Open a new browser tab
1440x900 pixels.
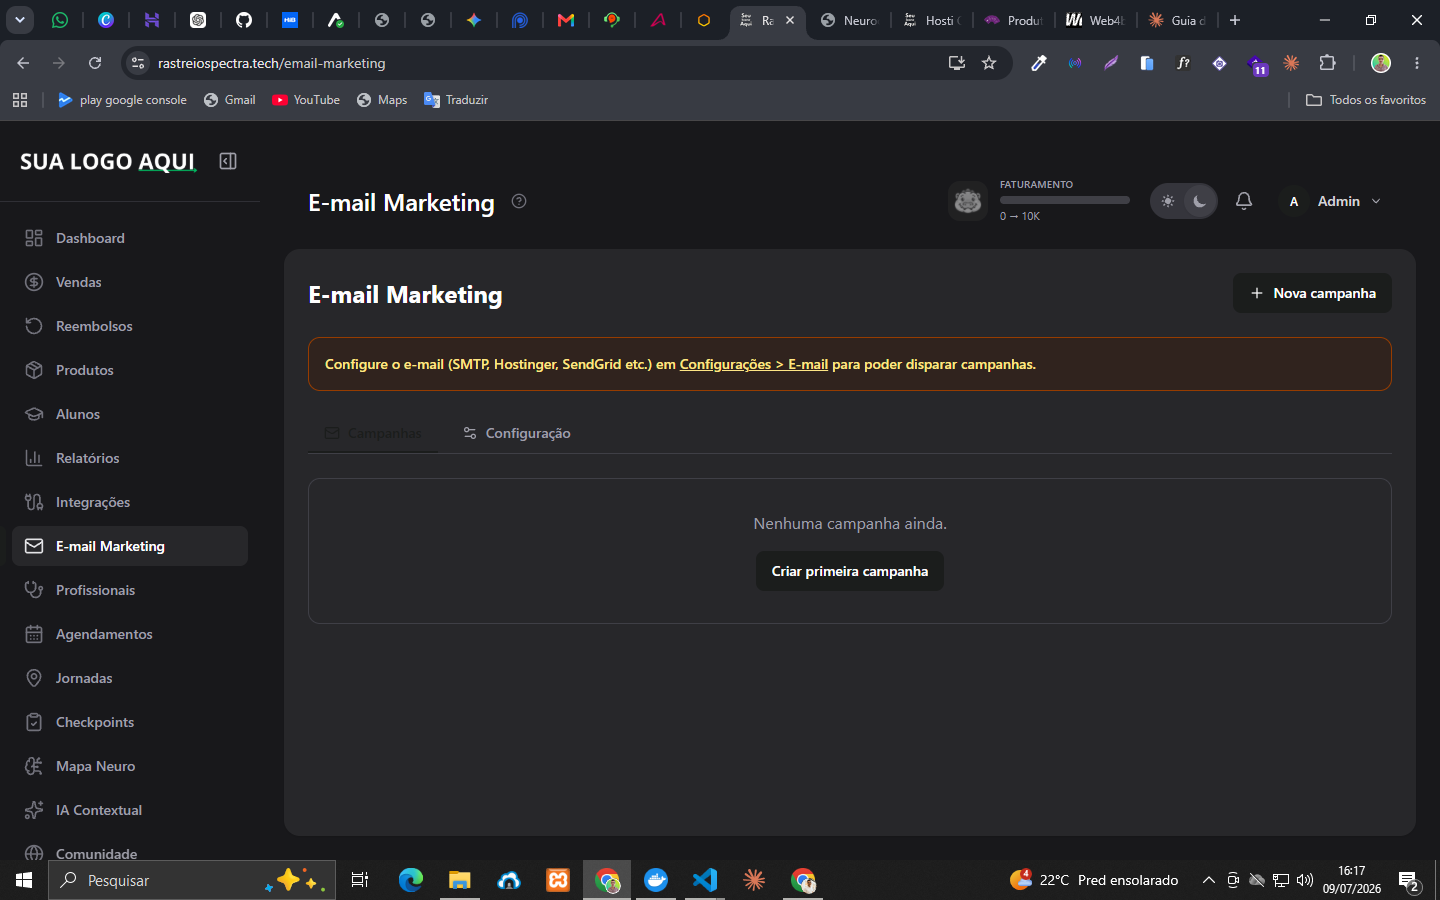(1235, 20)
